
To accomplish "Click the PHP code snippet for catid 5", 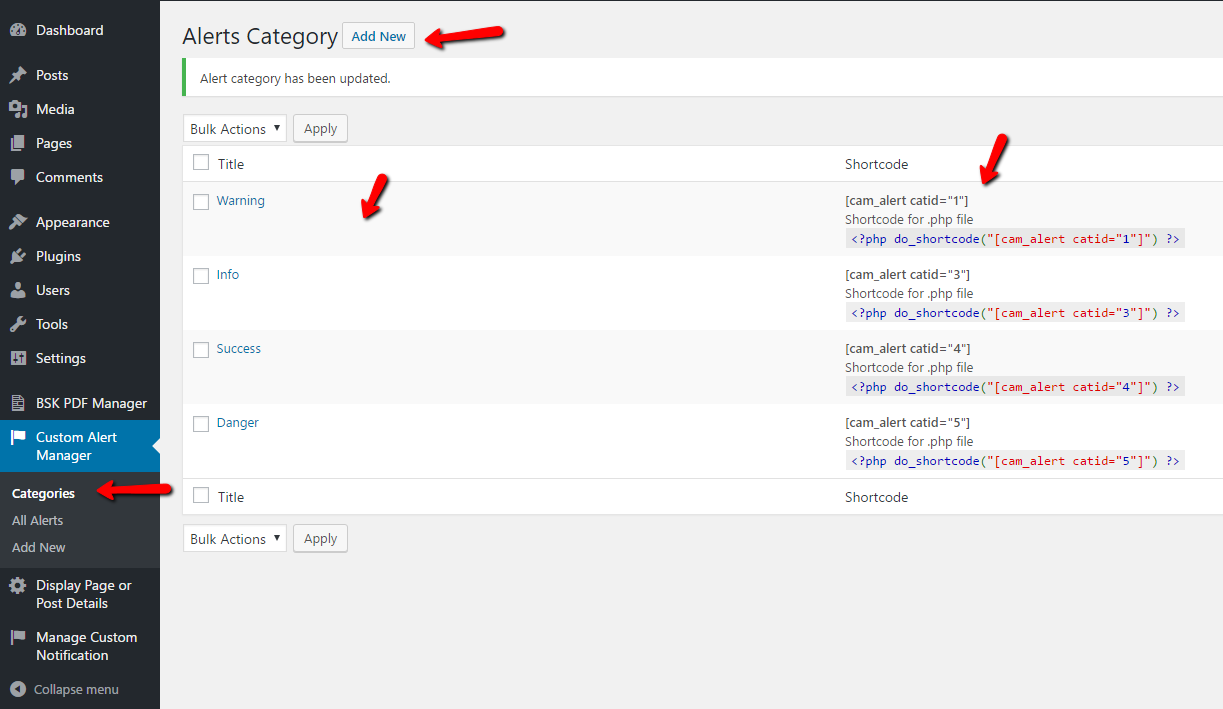I will (1015, 461).
